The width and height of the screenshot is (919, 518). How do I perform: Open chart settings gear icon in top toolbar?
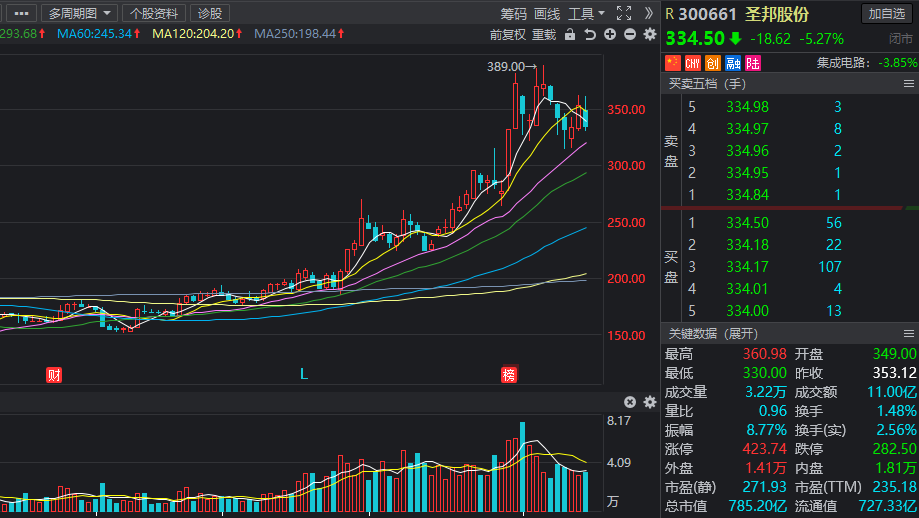650,35
